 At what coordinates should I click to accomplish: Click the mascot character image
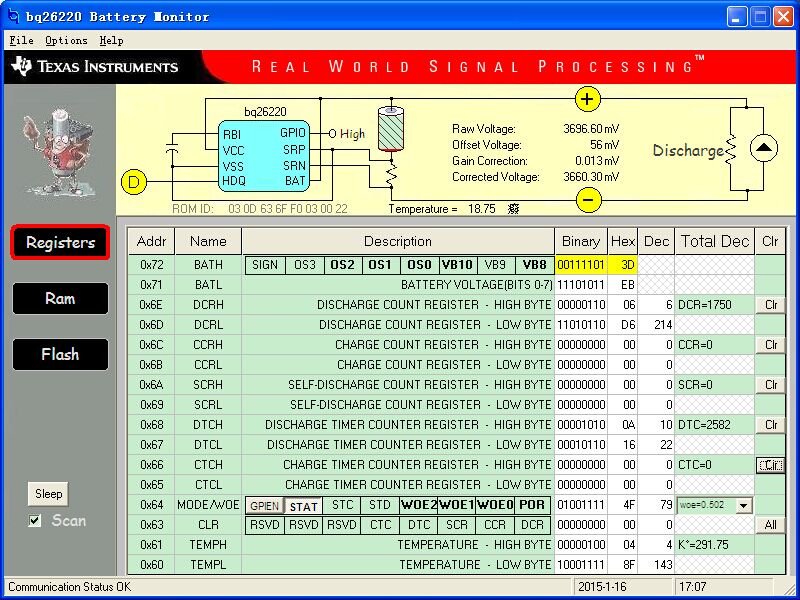tap(59, 151)
